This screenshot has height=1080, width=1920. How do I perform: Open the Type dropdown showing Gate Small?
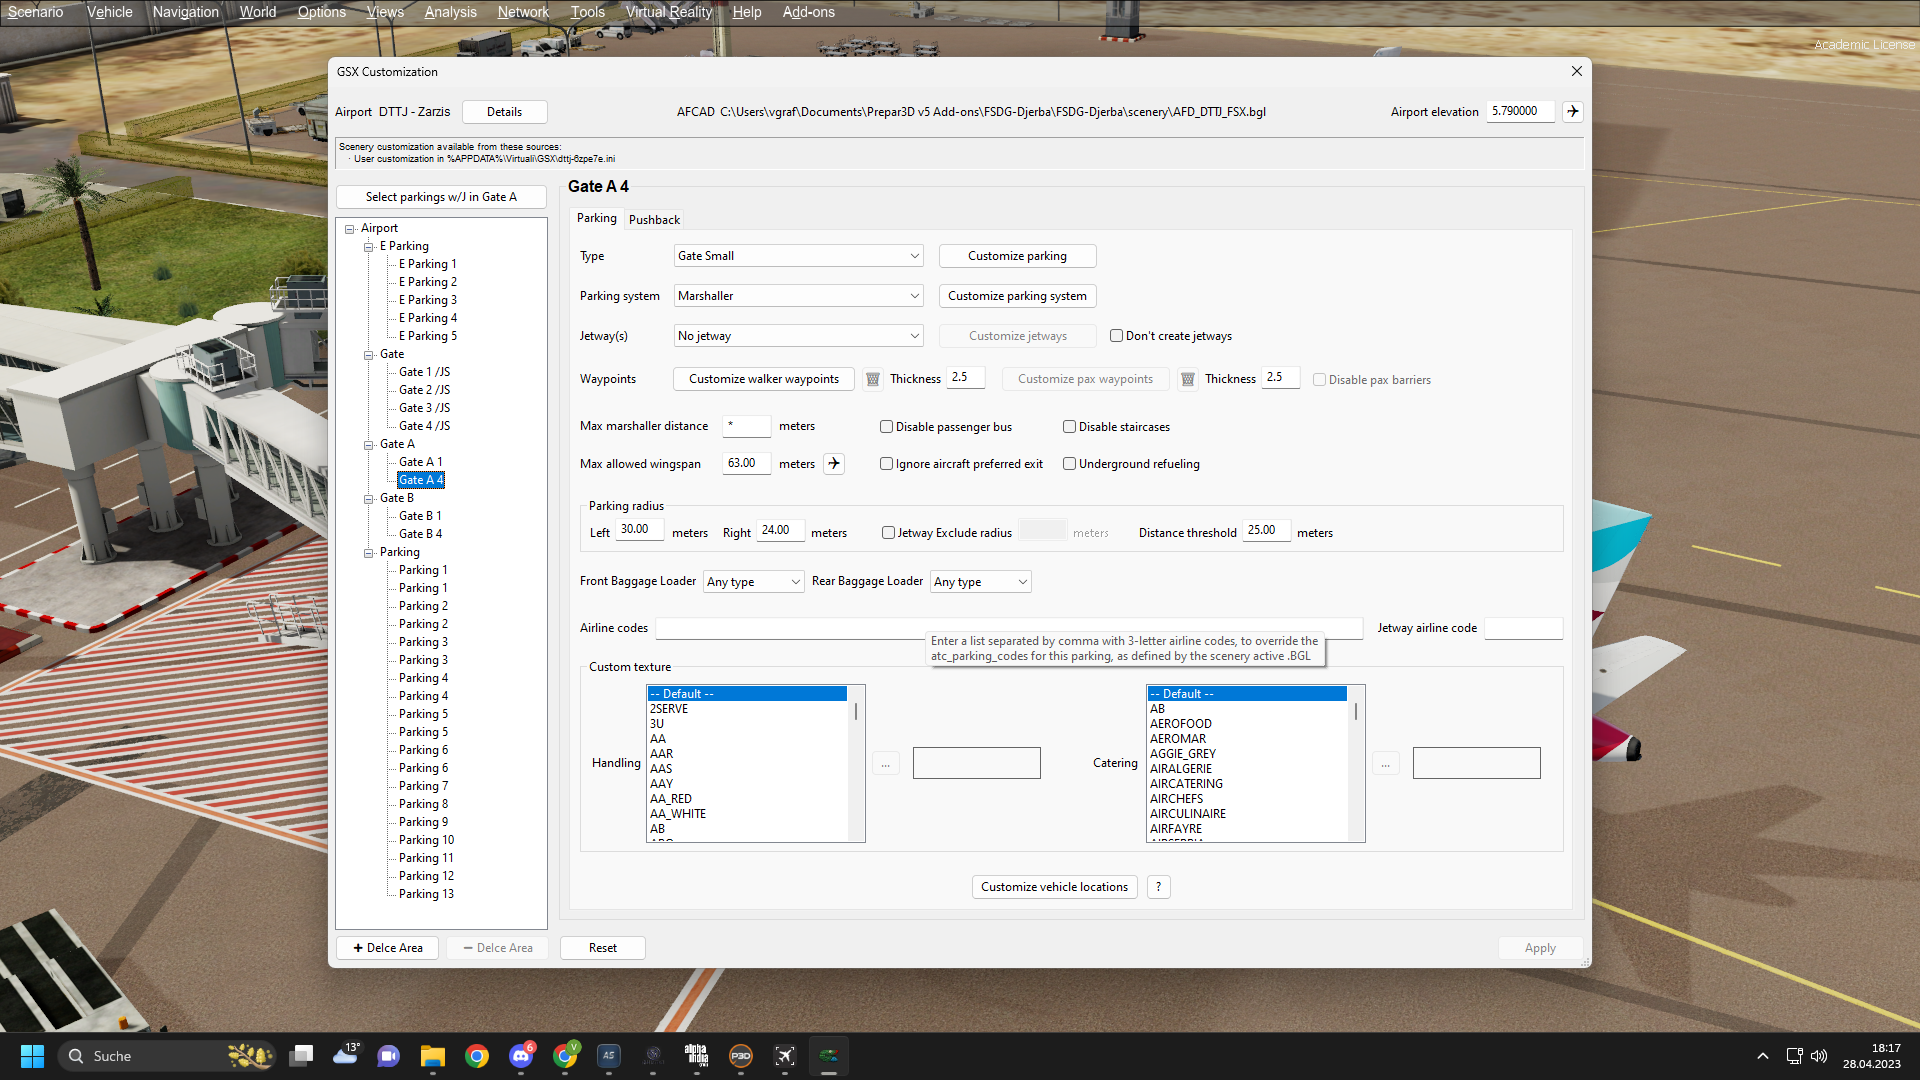pos(798,256)
